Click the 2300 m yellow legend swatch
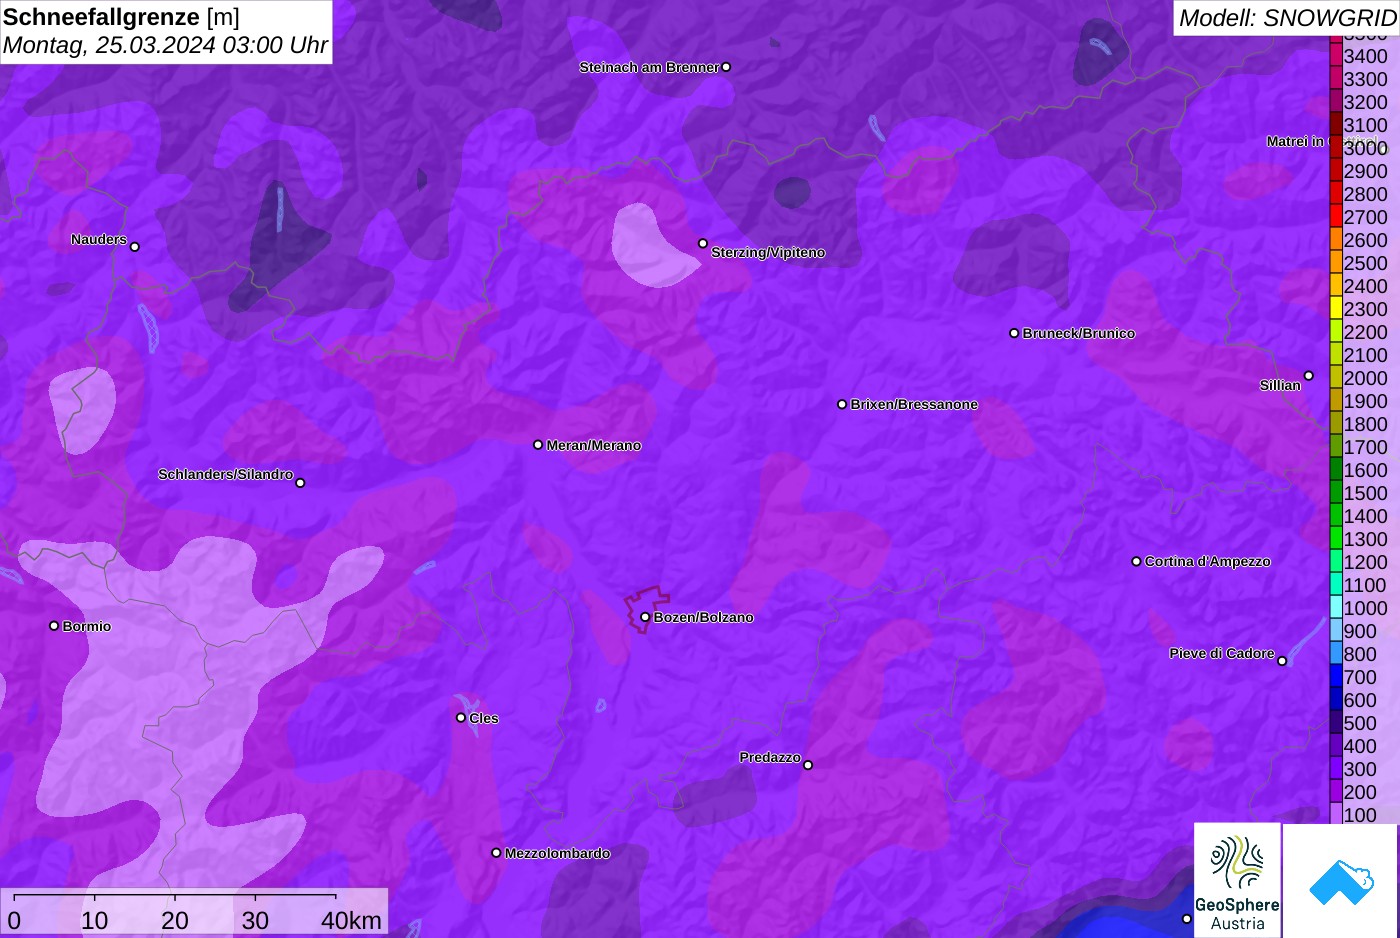The height and width of the screenshot is (938, 1400). point(1336,308)
